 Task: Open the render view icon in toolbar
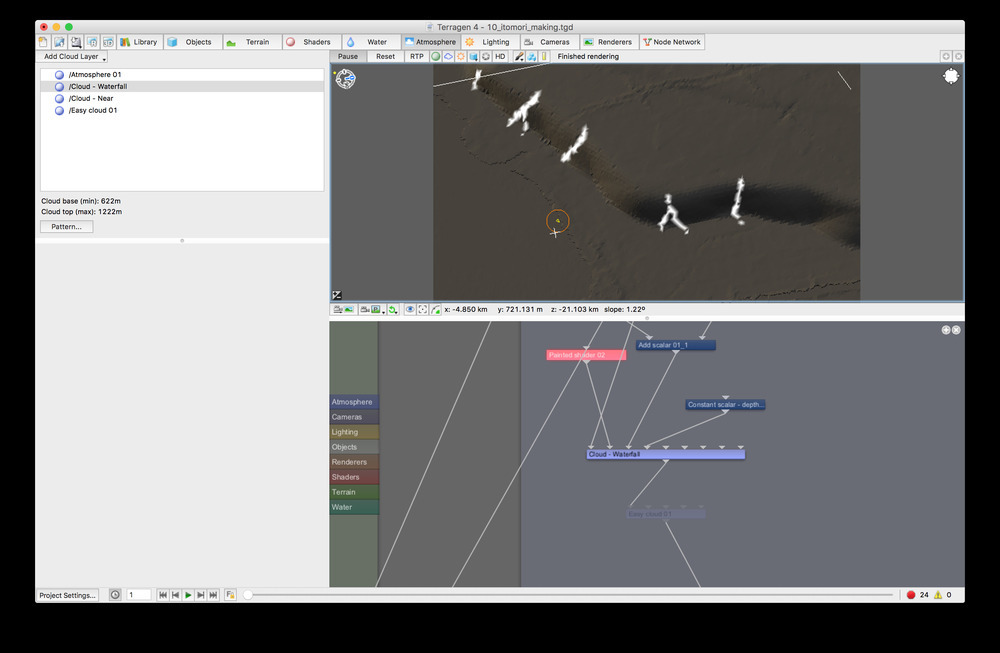pos(92,42)
